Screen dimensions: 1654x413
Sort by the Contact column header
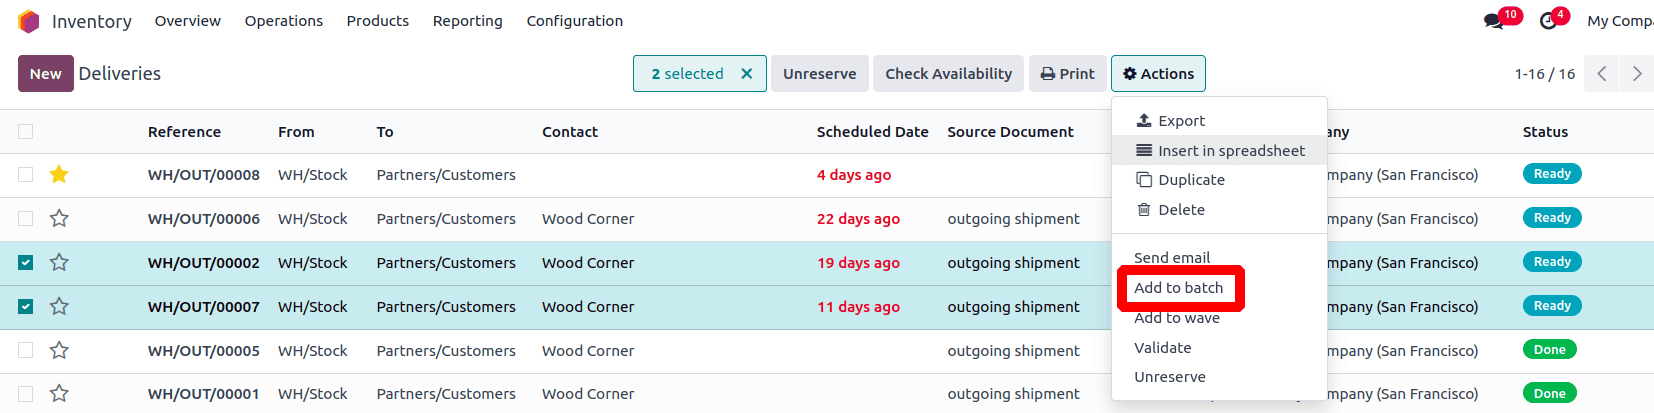click(x=570, y=132)
